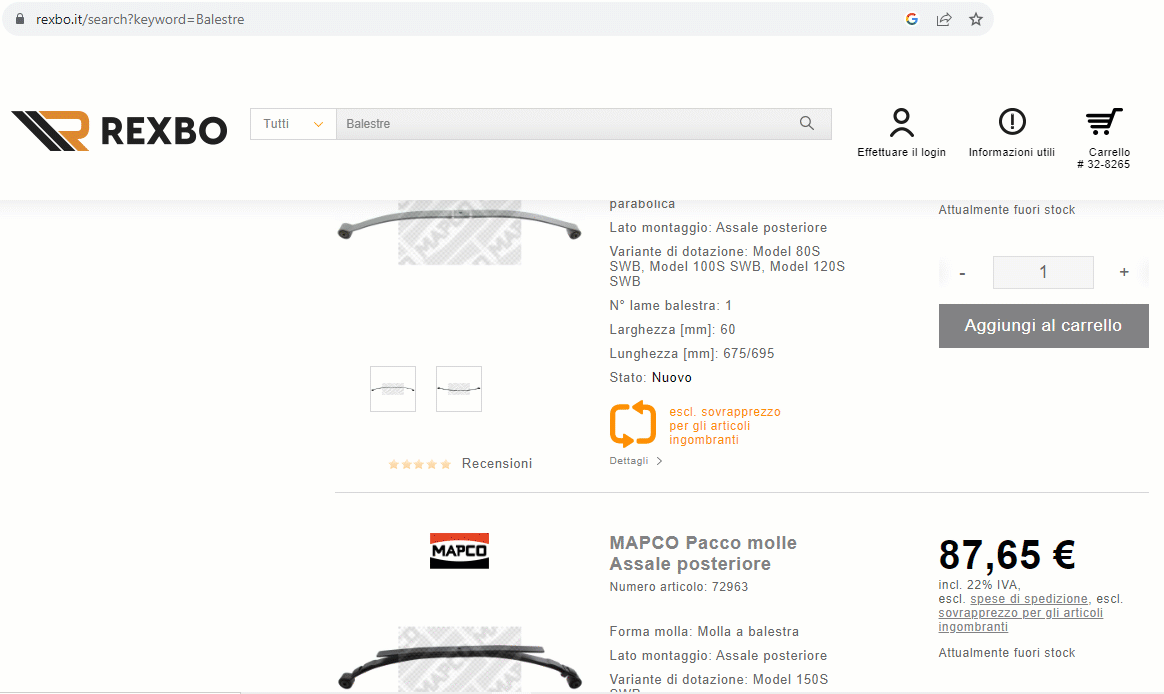
Task: Open the Informazioni utili exclamation icon
Action: tap(1012, 122)
